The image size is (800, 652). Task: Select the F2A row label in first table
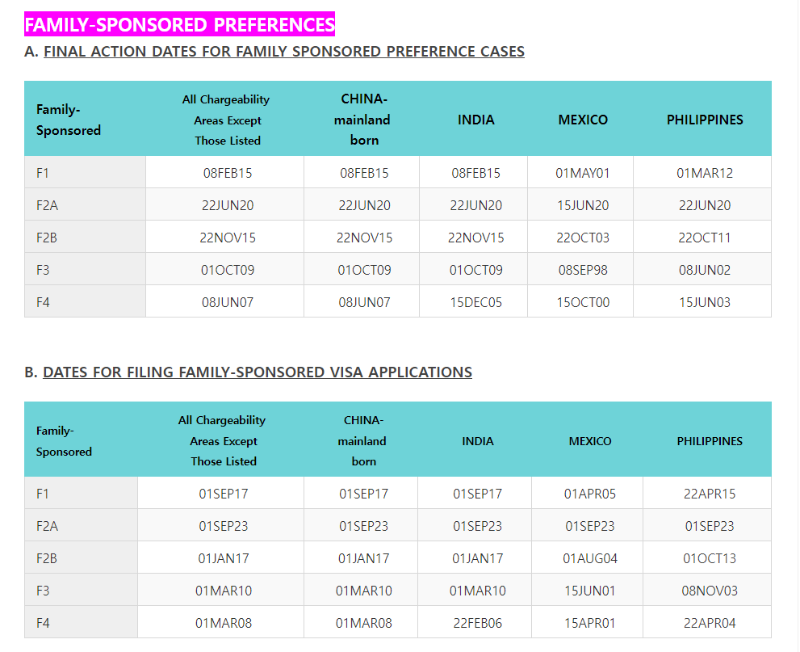coord(47,205)
